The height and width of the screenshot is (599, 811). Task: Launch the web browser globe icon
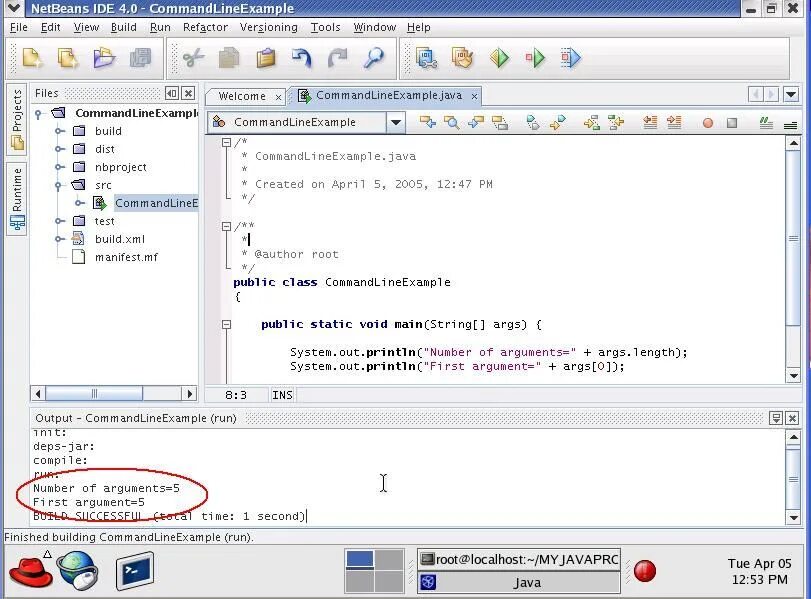point(78,570)
